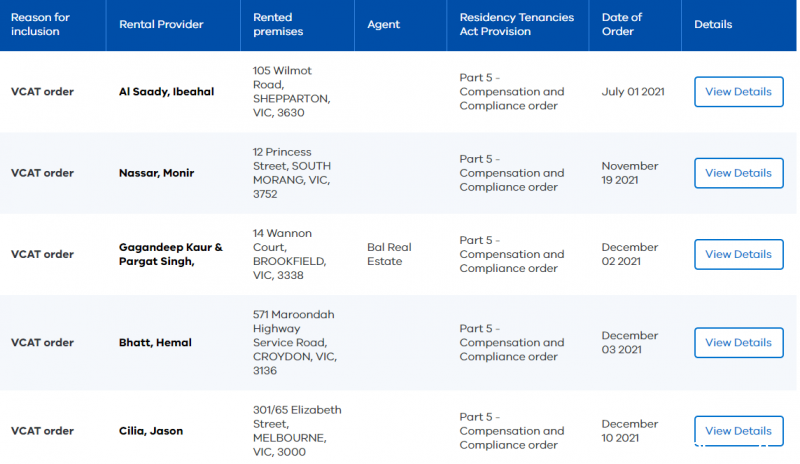This screenshot has height=464, width=800.
Task: Click the 12 Princess Street South Morang address
Action: [292, 173]
